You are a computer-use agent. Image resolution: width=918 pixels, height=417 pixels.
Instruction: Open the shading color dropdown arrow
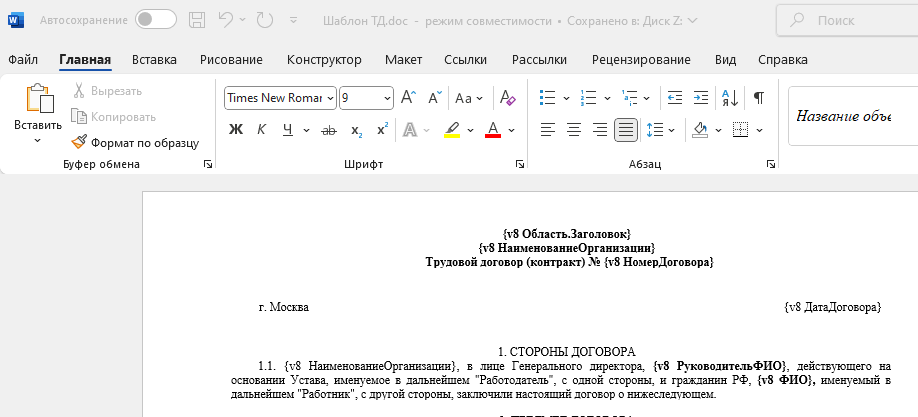click(718, 130)
